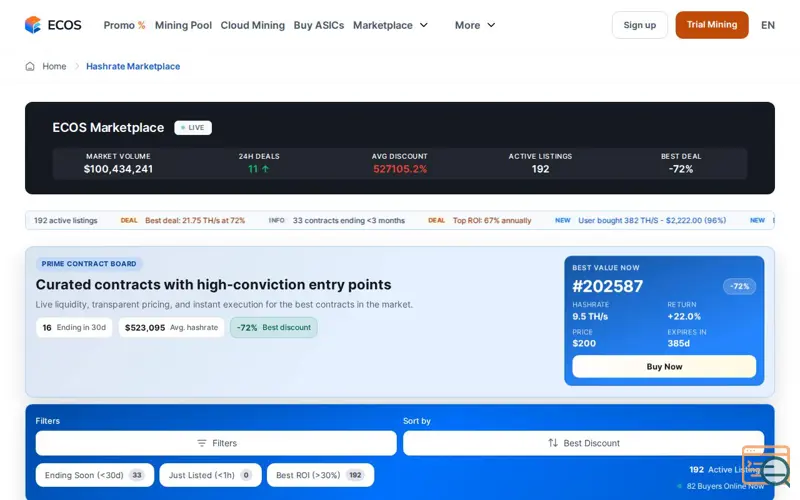The width and height of the screenshot is (800, 500).
Task: Click the expires in value 385d
Action: tap(678, 343)
